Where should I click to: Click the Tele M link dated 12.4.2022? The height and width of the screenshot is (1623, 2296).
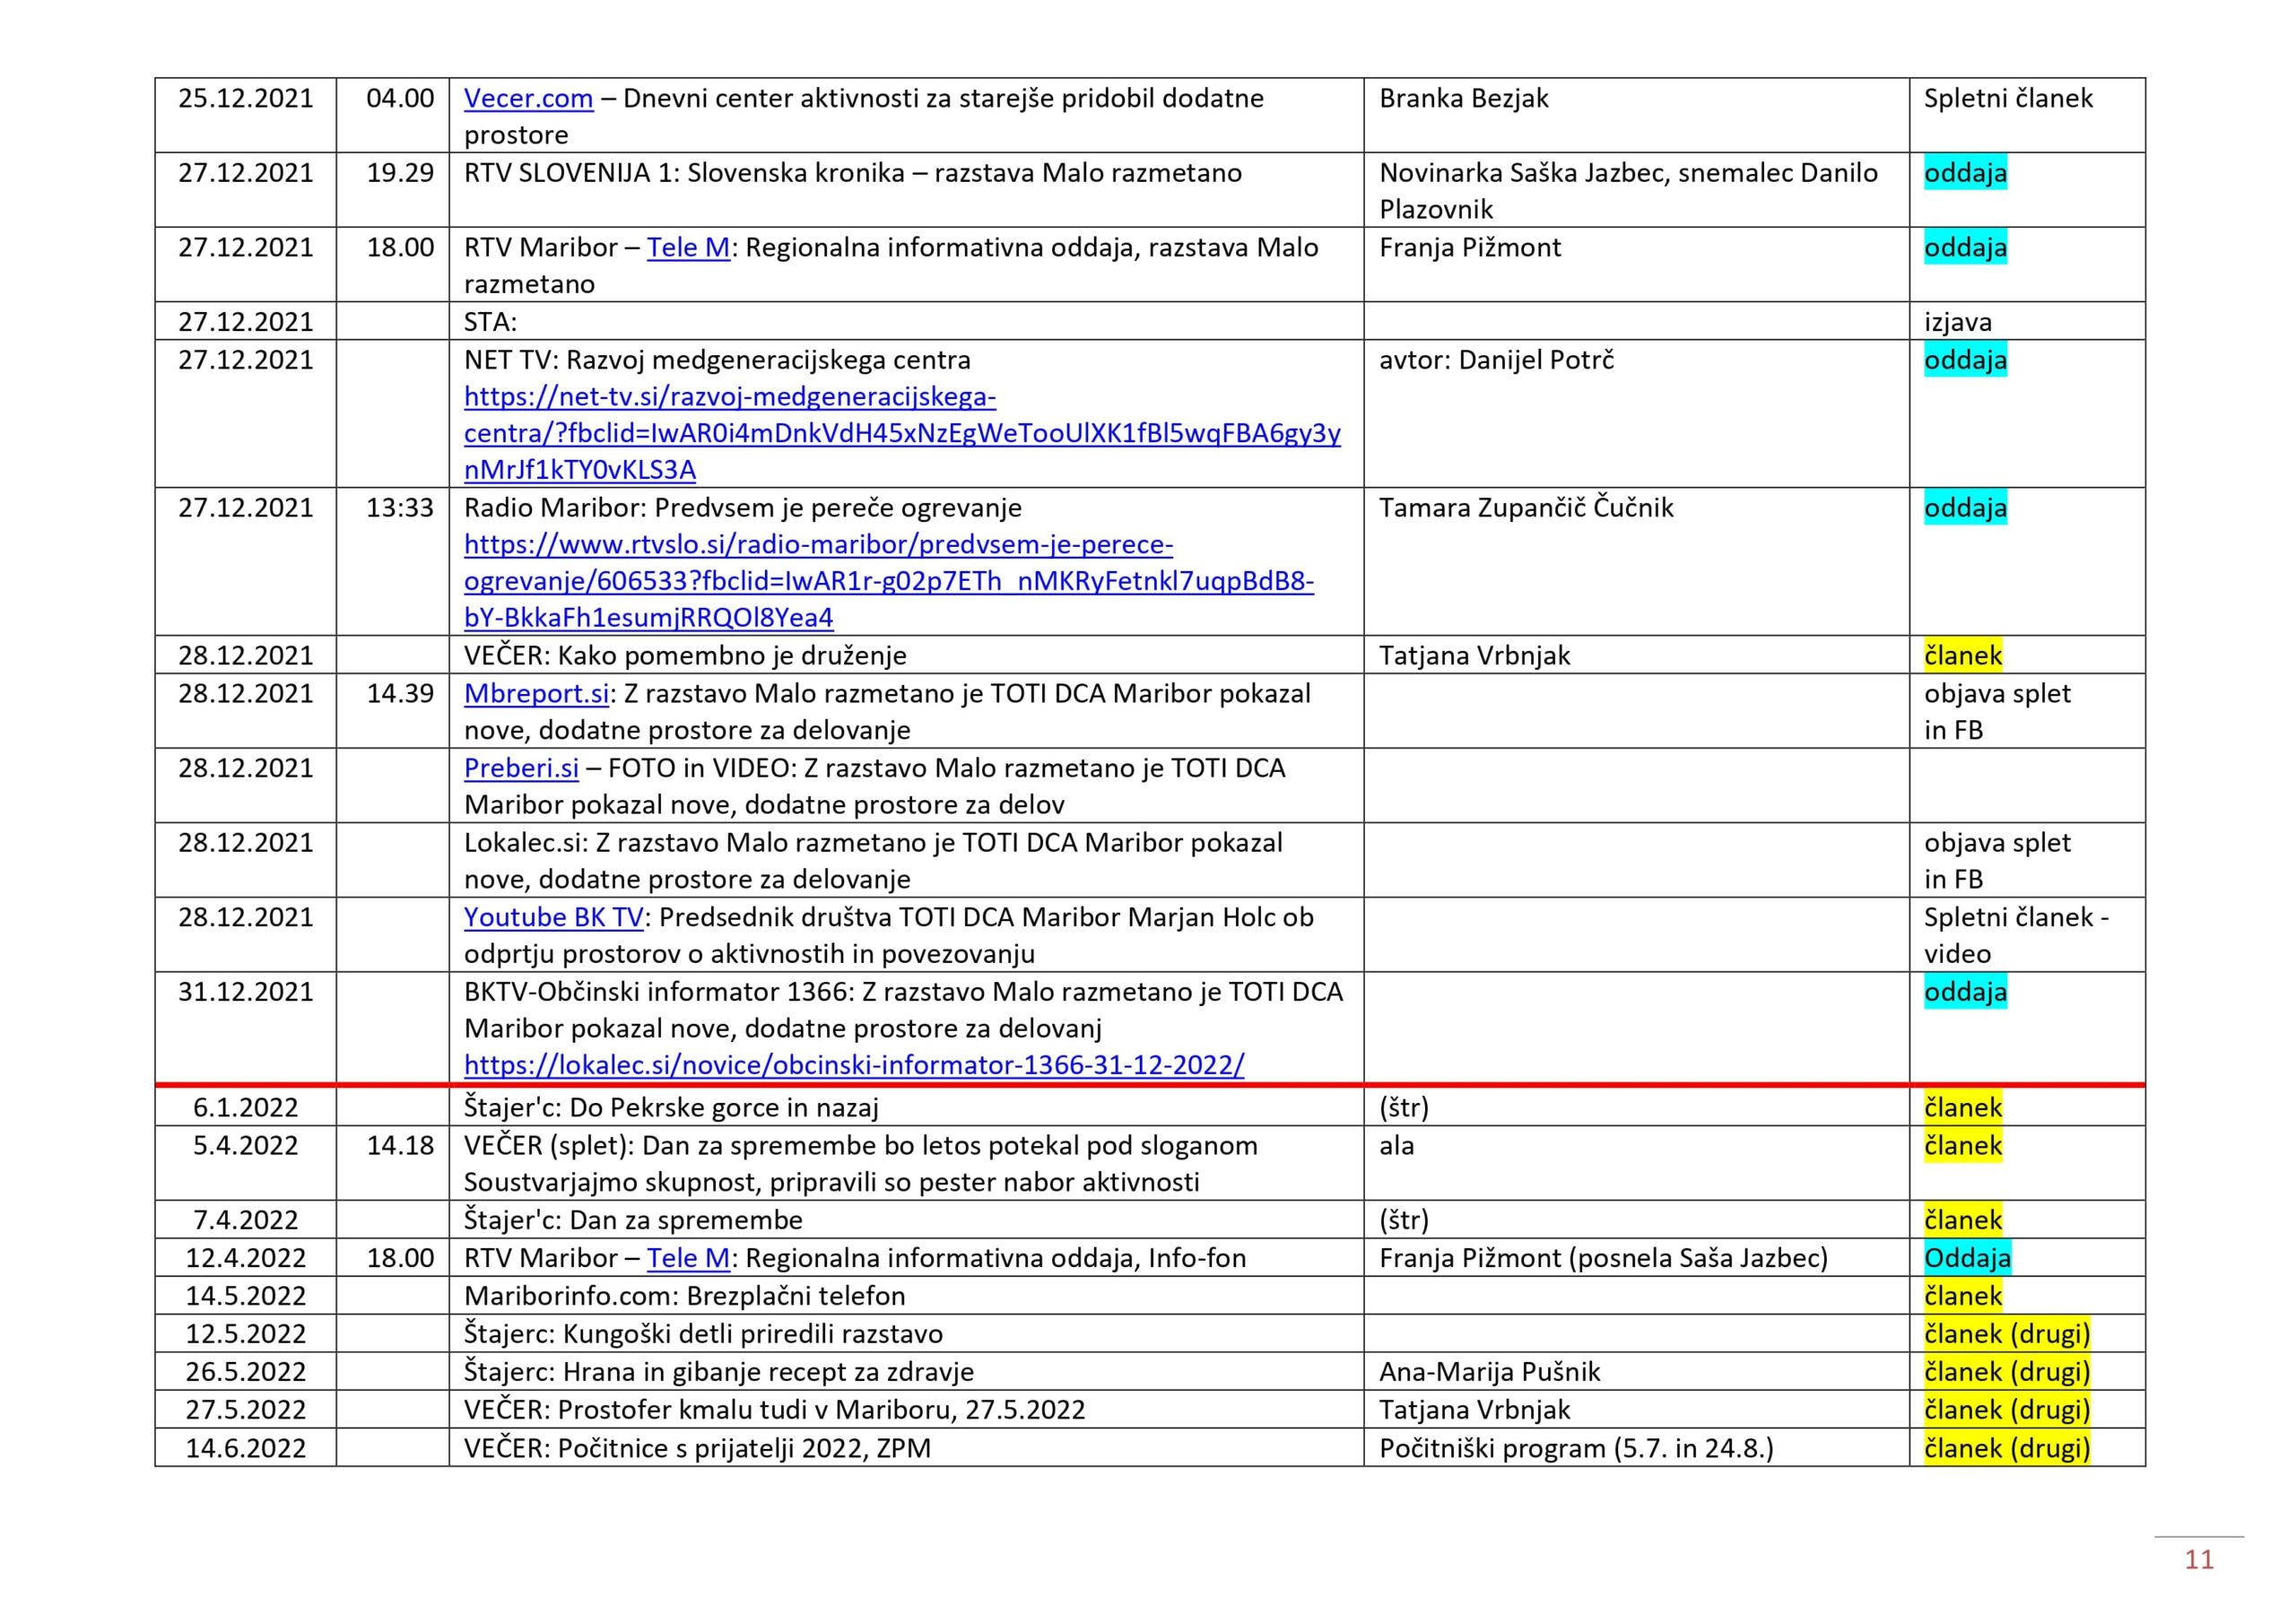pyautogui.click(x=688, y=1257)
